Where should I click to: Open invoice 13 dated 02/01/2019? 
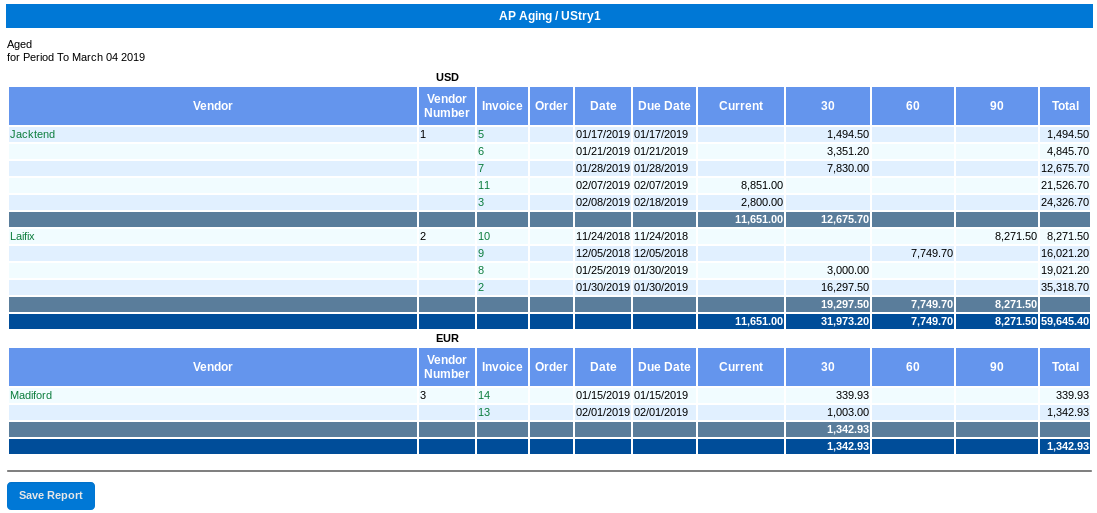pyautogui.click(x=484, y=413)
